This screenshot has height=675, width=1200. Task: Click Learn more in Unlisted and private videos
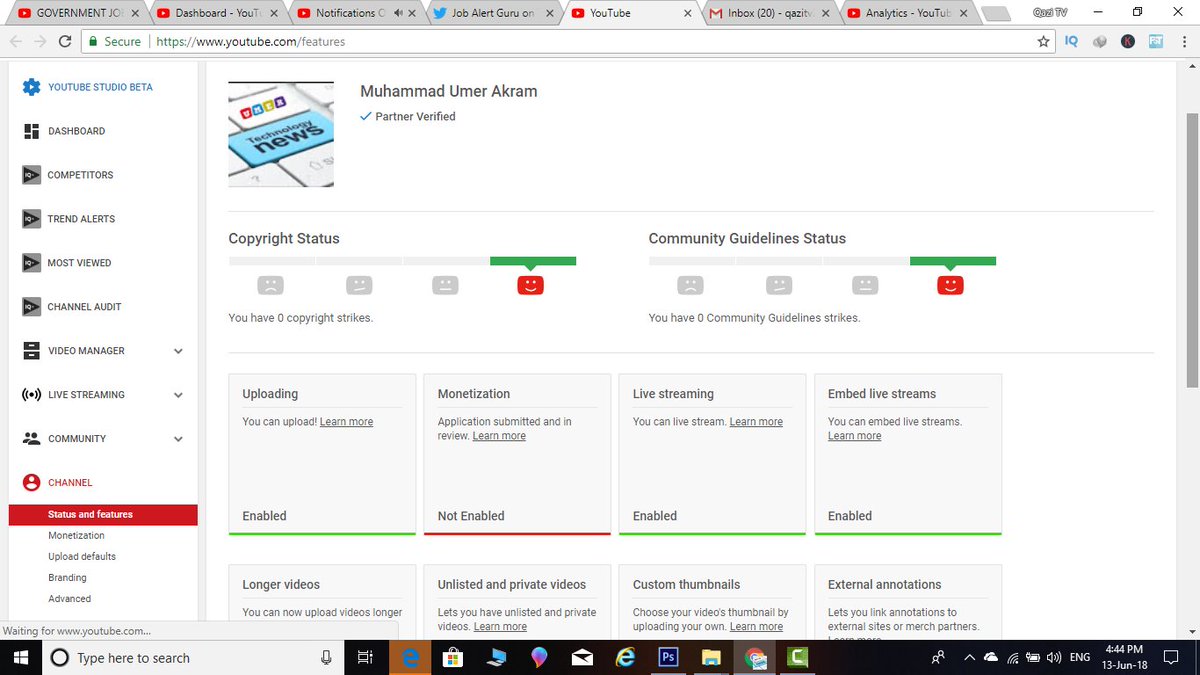500,627
